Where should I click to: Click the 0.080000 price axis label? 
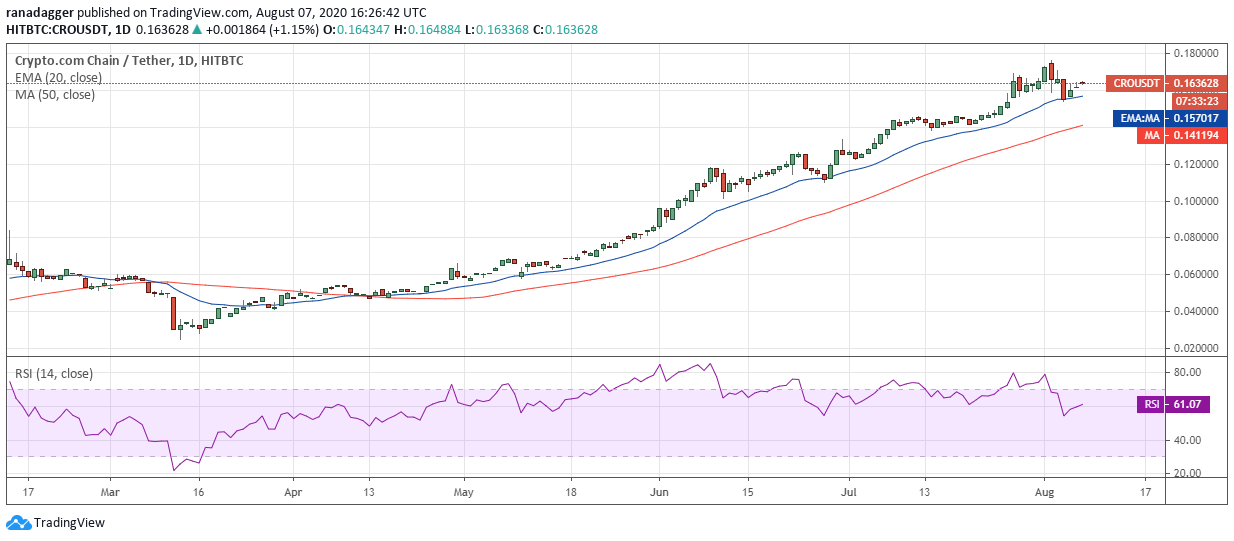pyautogui.click(x=1196, y=238)
